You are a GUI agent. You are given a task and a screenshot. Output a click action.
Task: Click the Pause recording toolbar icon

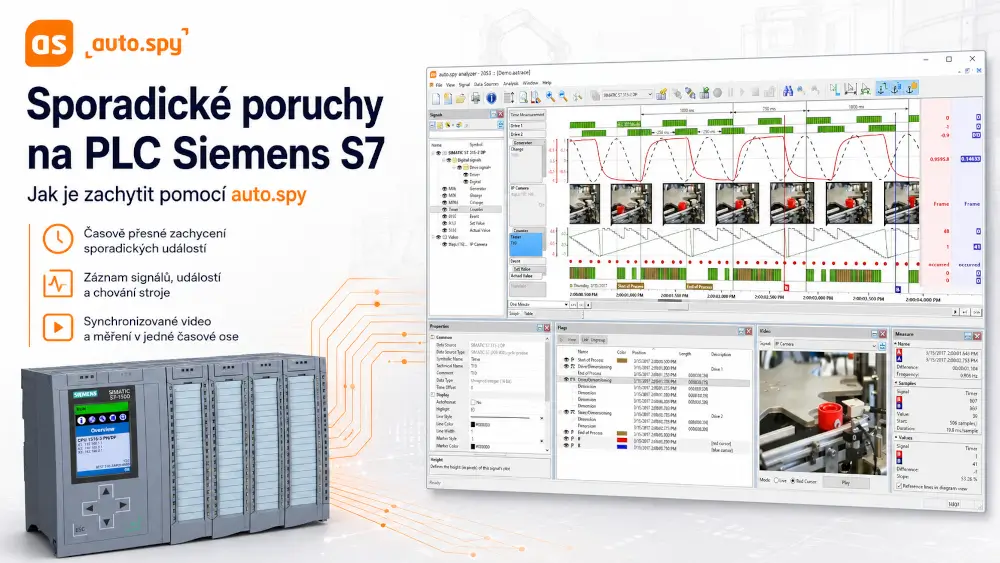(731, 92)
